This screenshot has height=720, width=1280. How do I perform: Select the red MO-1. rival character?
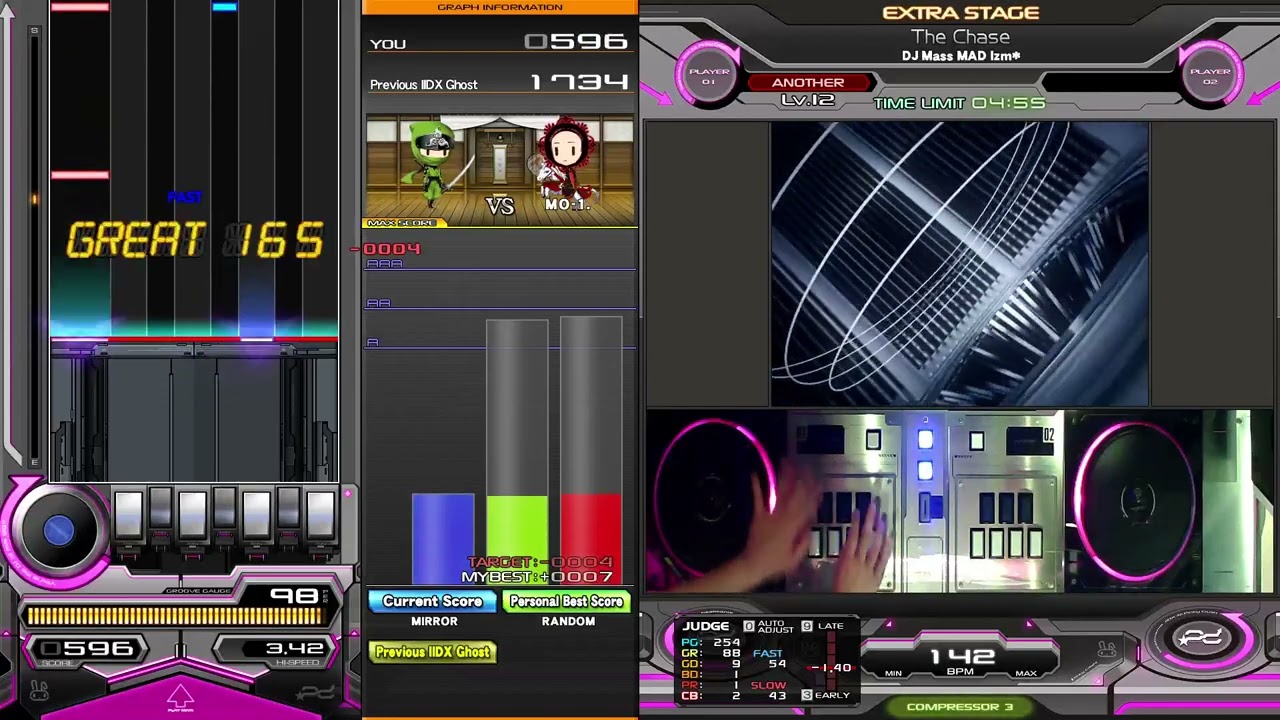tap(567, 160)
